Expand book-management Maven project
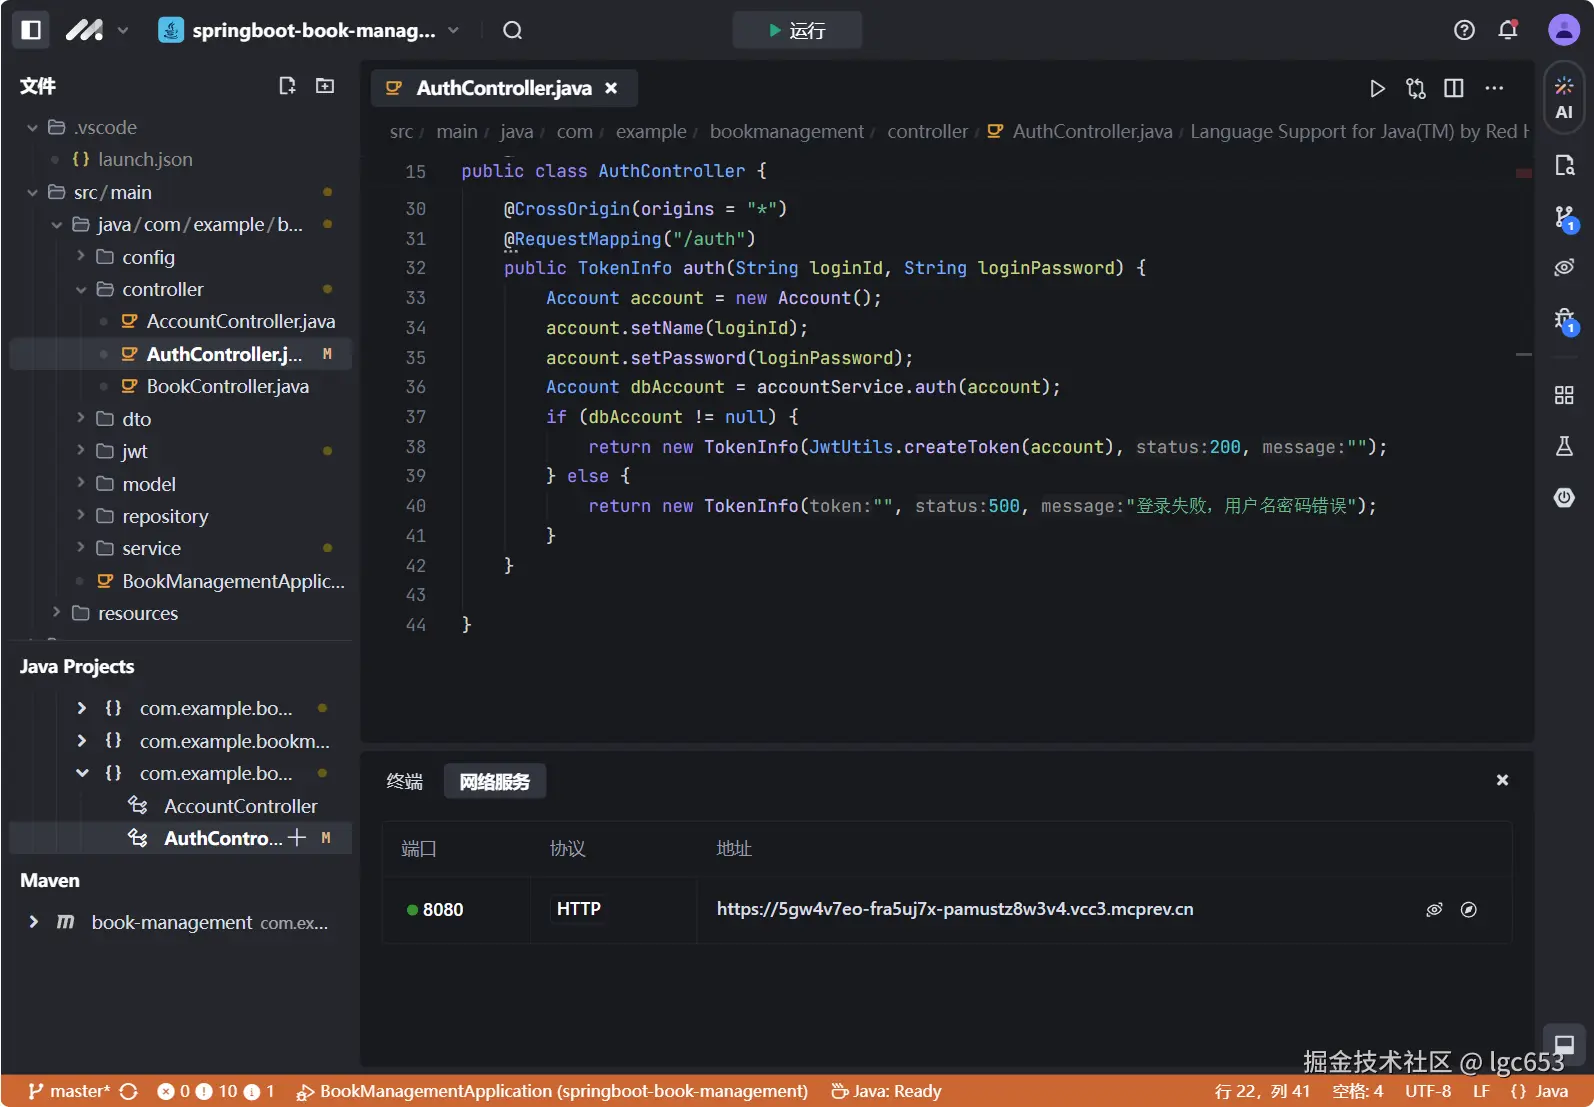 coord(34,922)
